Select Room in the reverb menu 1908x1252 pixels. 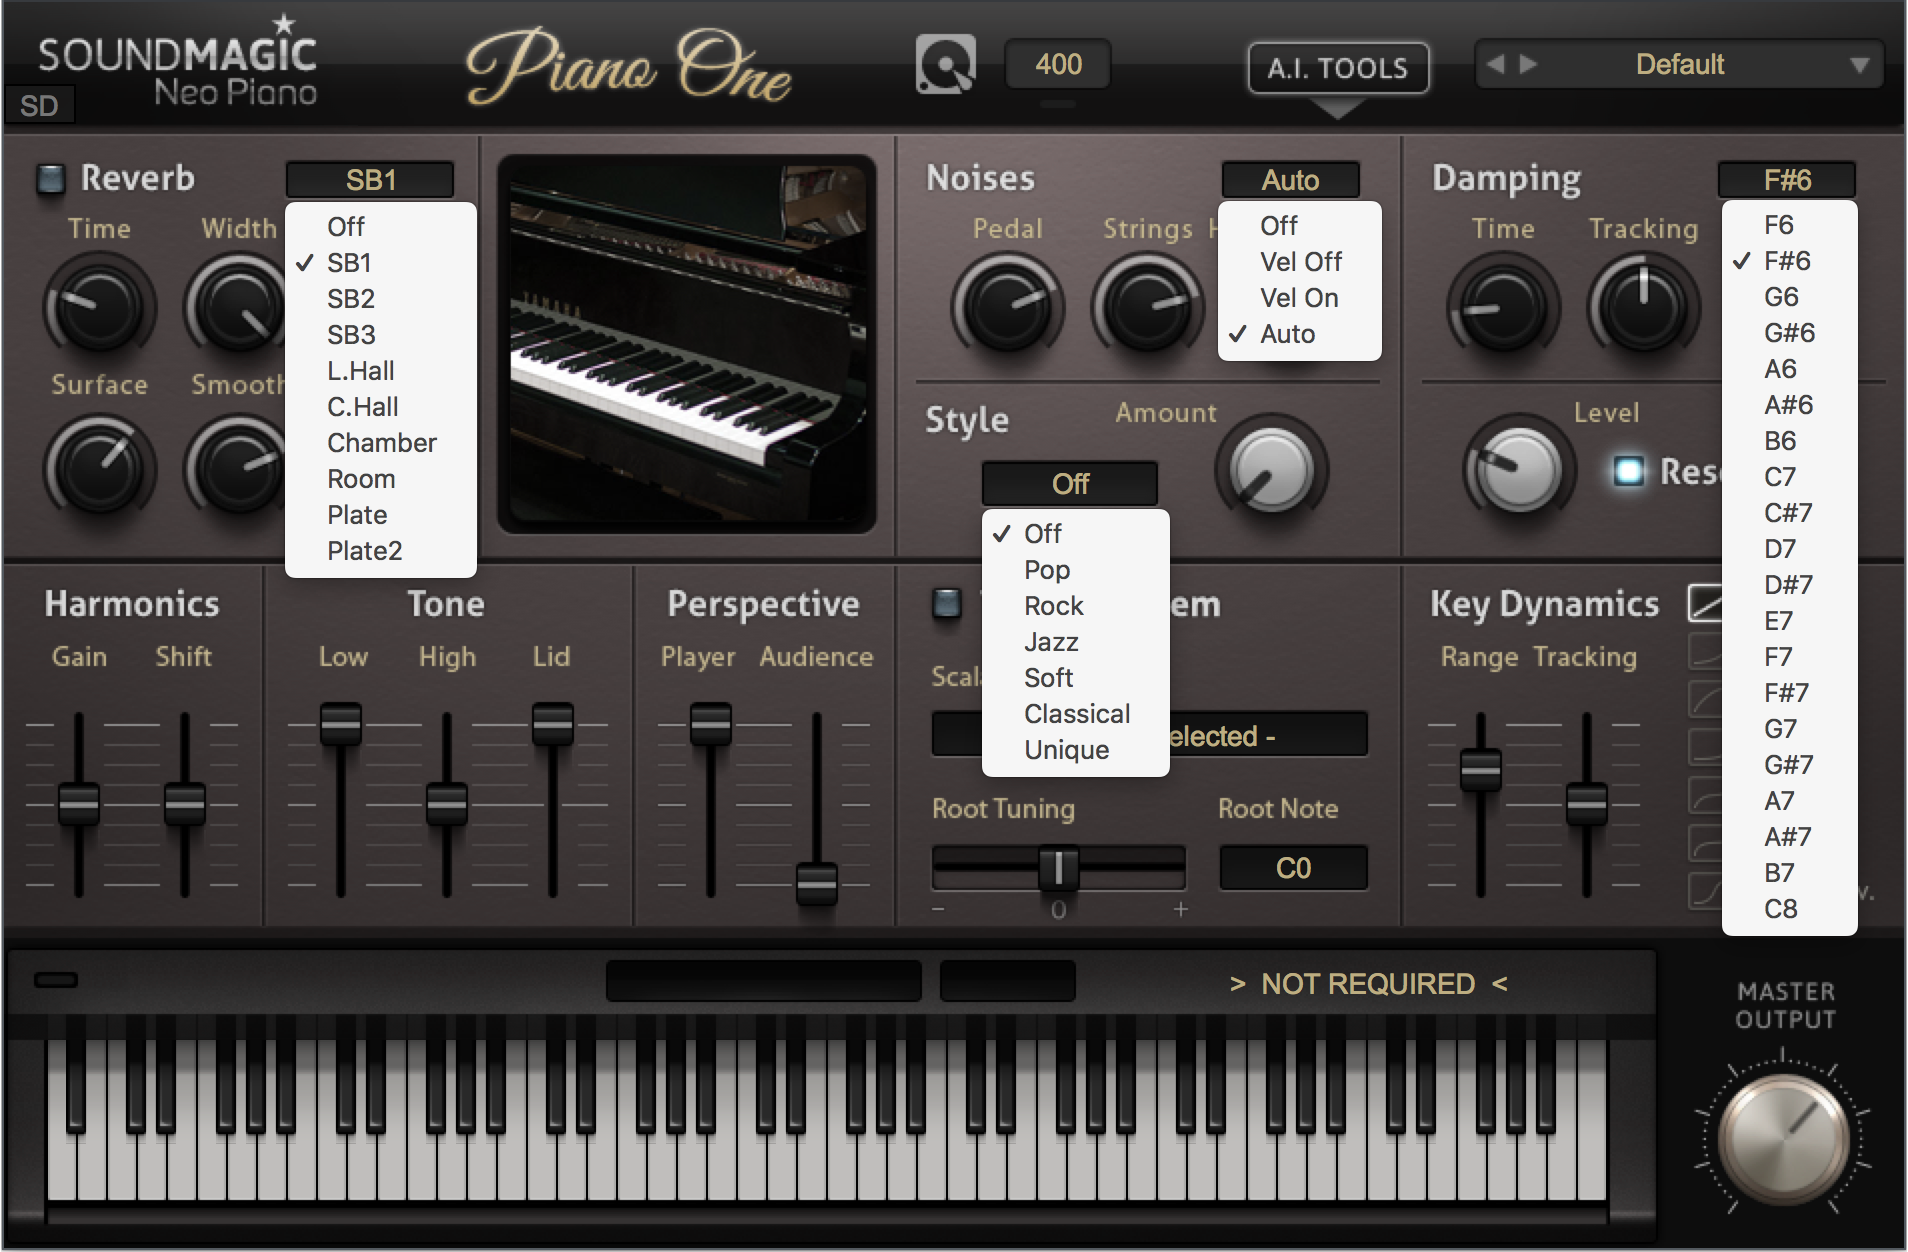coord(380,479)
